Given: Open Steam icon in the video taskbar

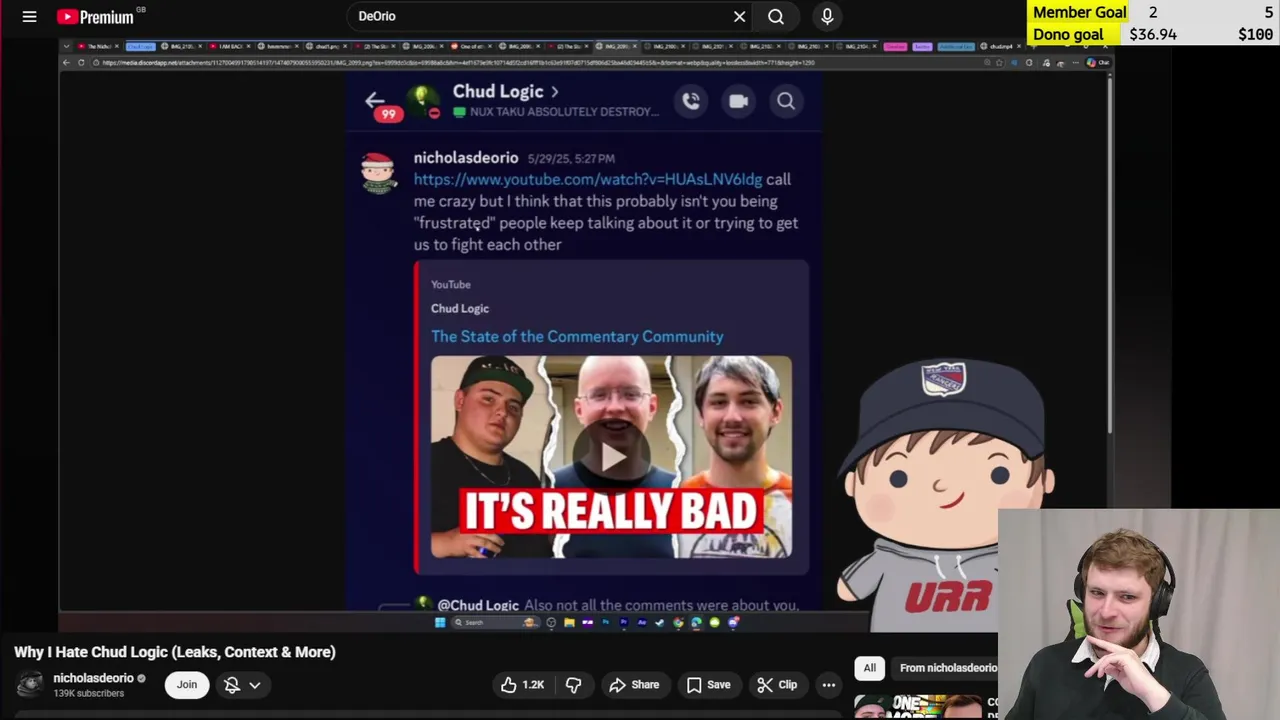Looking at the screenshot, I should click(660, 622).
